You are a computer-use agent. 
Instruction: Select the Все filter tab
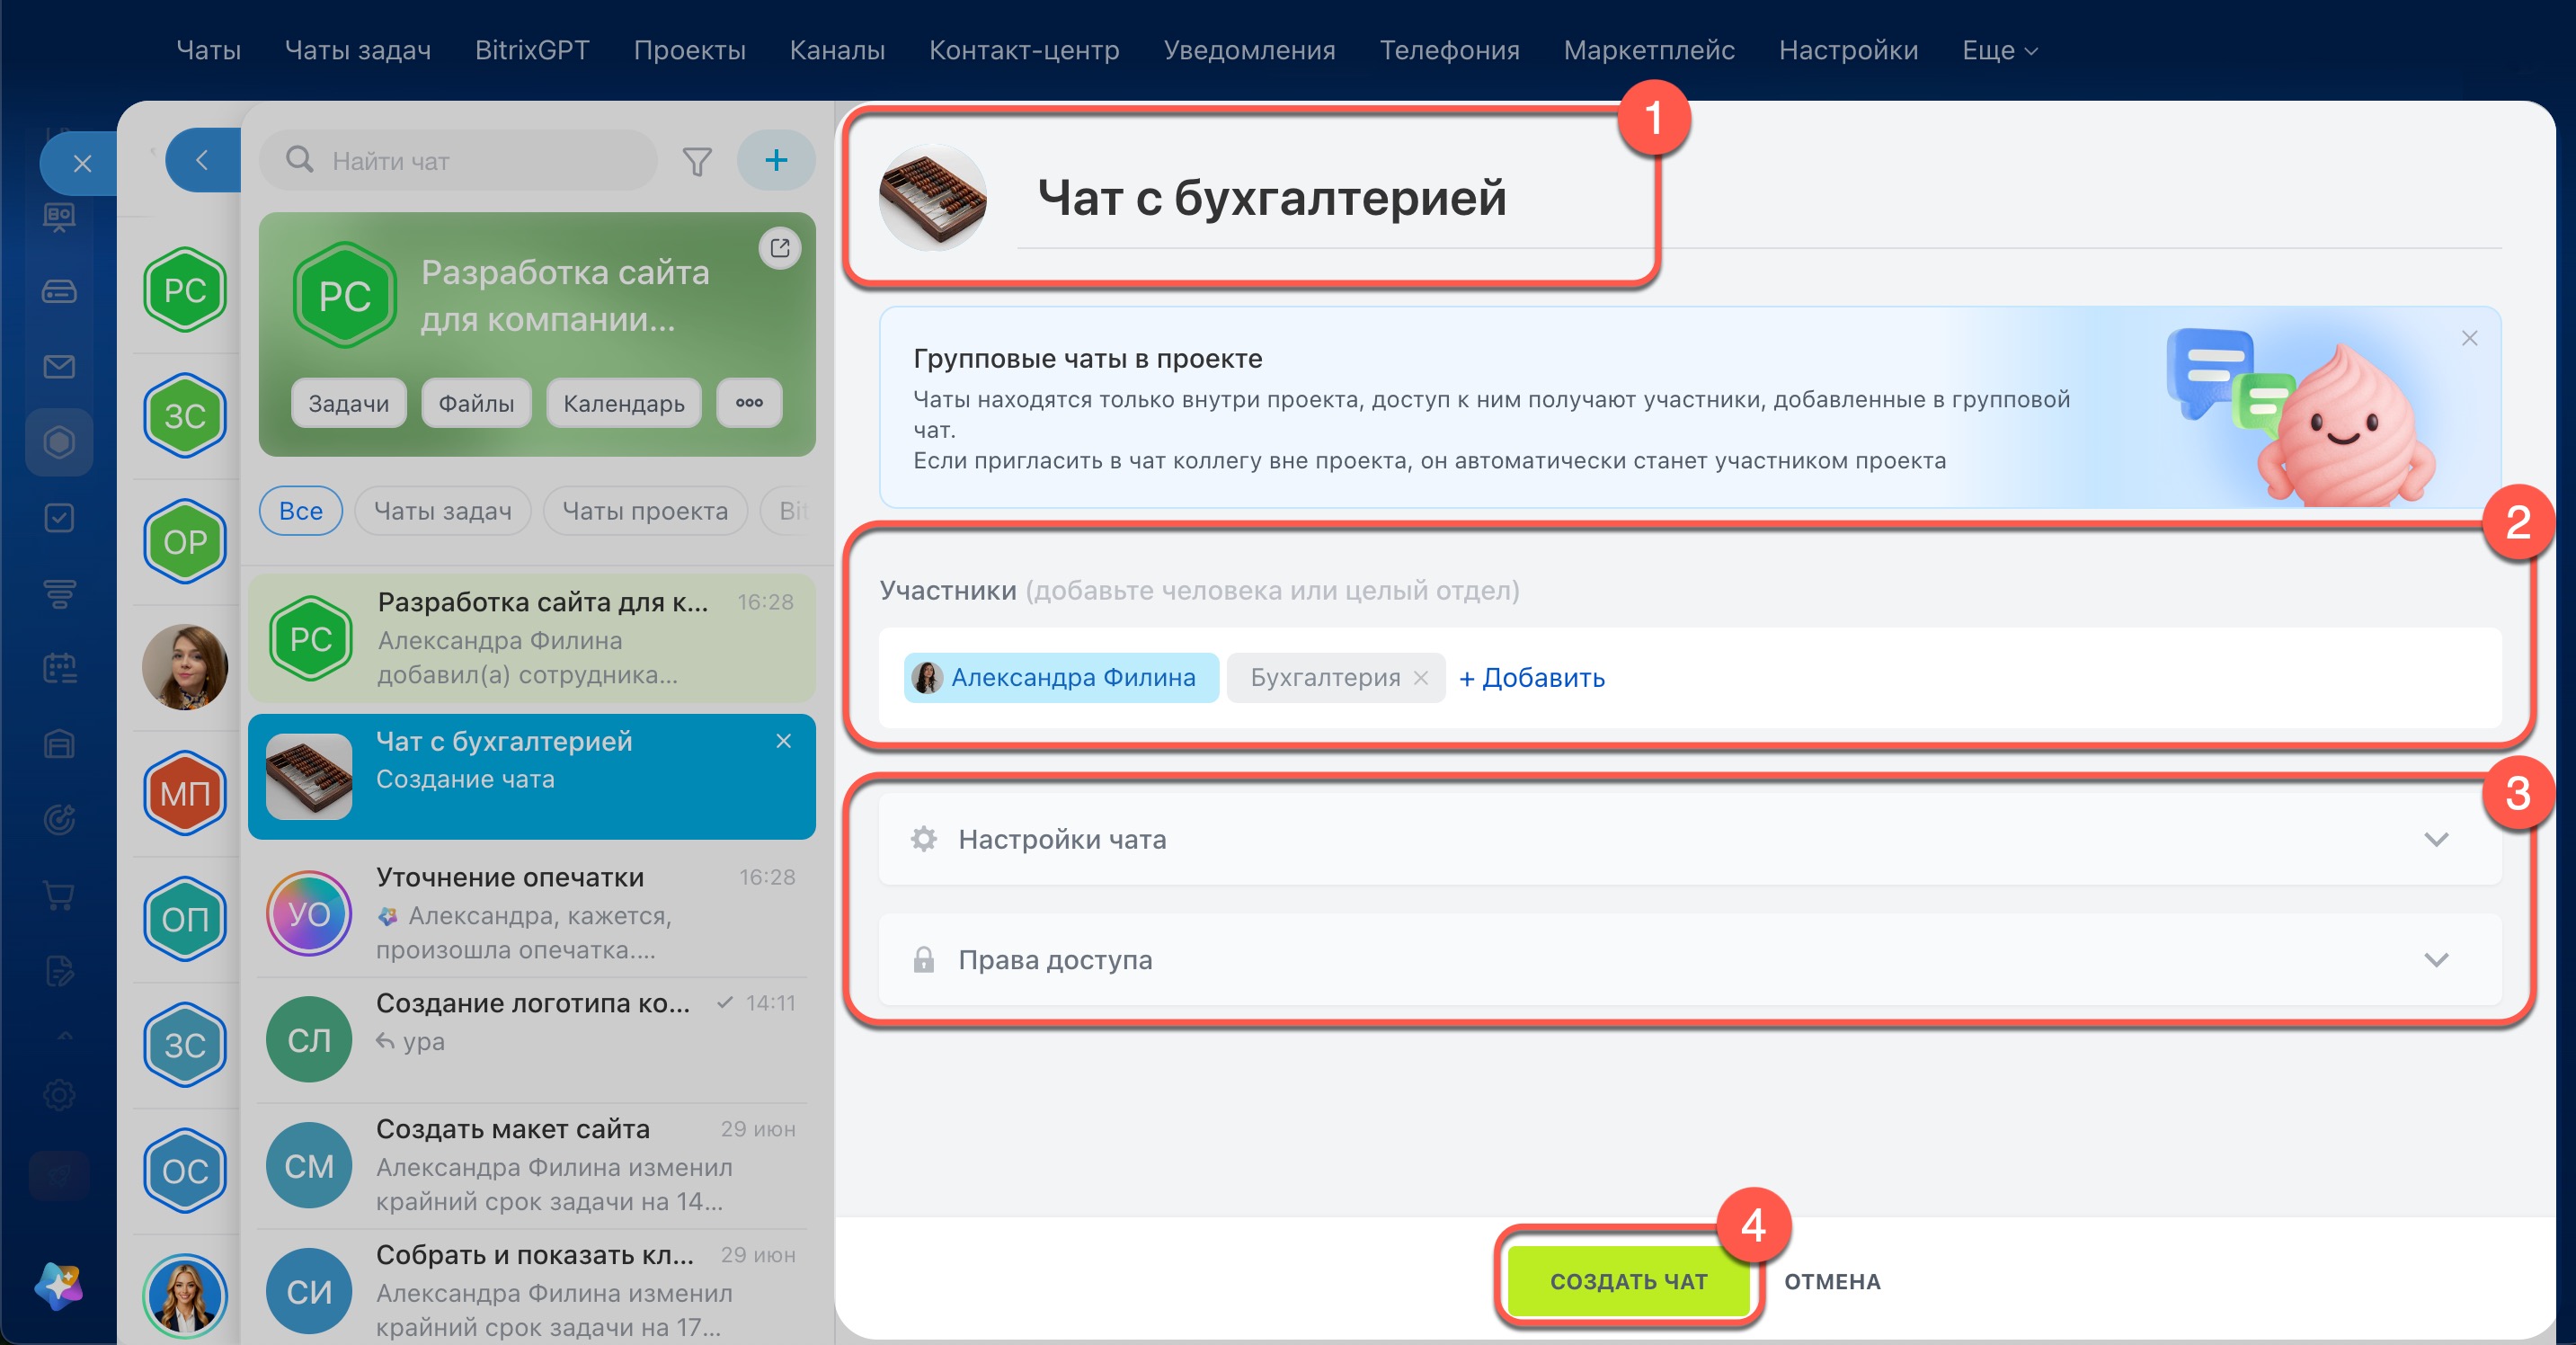(x=300, y=511)
